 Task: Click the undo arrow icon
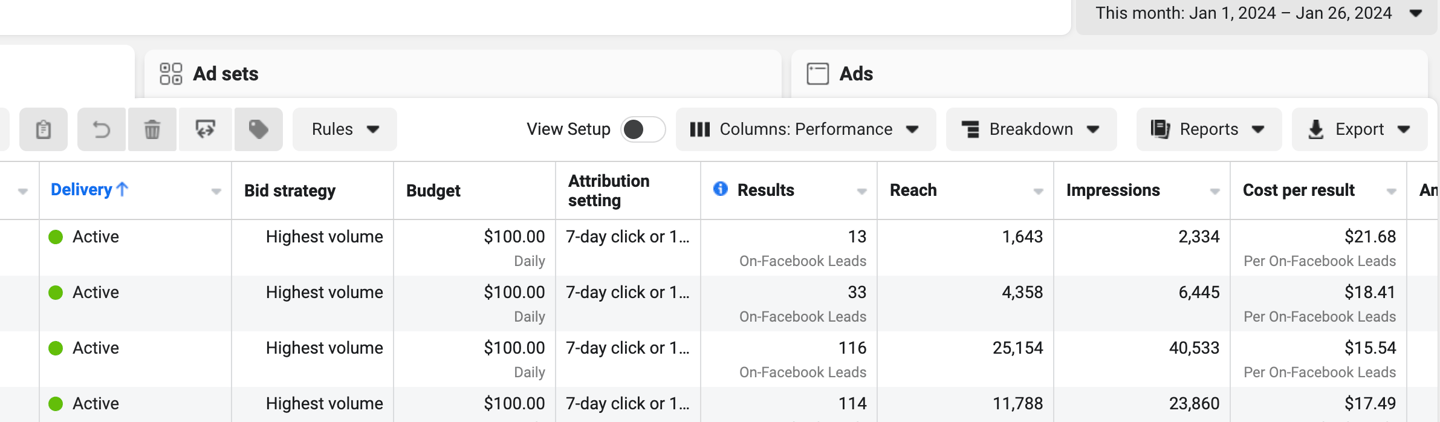click(101, 130)
